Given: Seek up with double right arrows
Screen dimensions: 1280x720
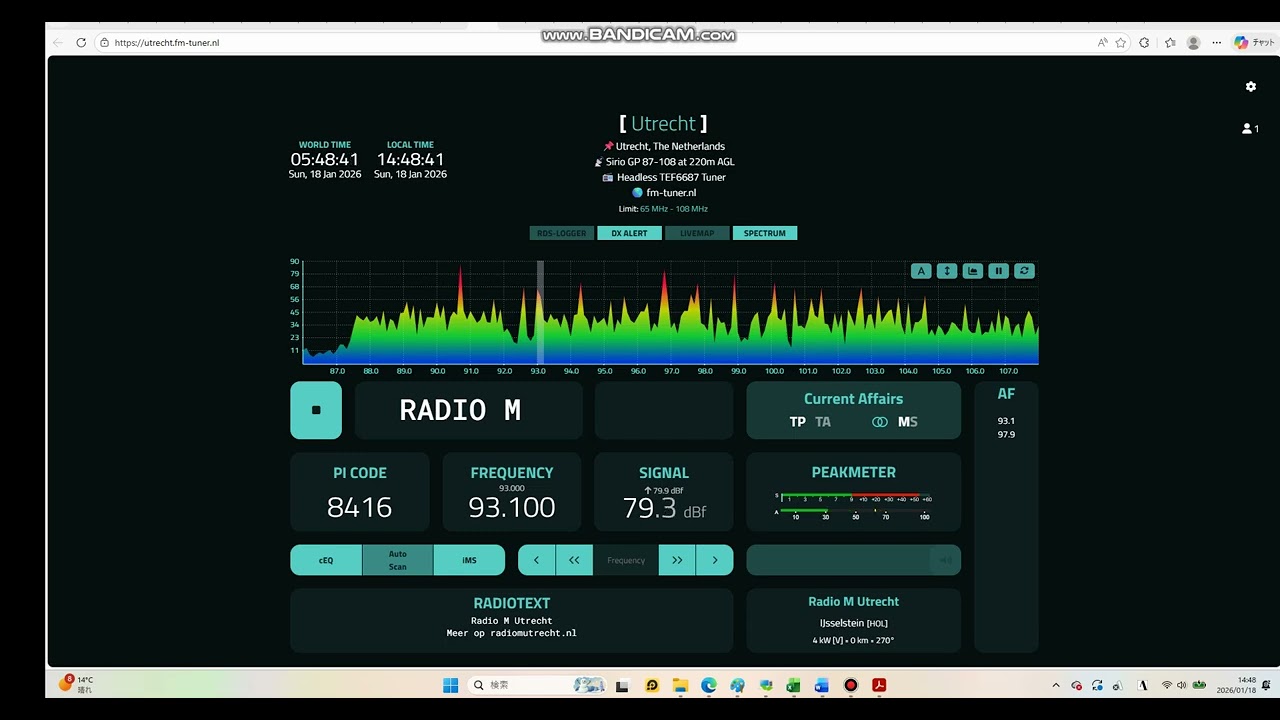Looking at the screenshot, I should click(677, 560).
